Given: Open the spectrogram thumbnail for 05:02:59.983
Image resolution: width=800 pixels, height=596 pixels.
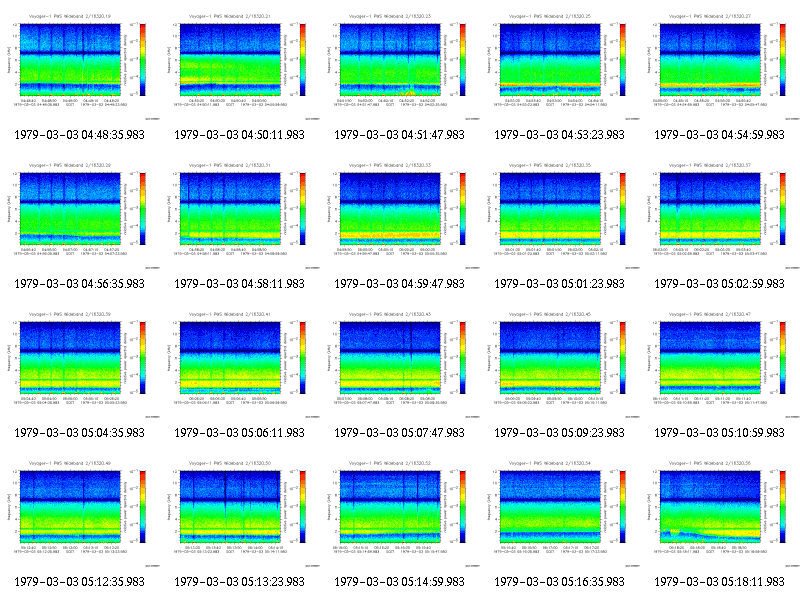Looking at the screenshot, I should tap(720, 215).
